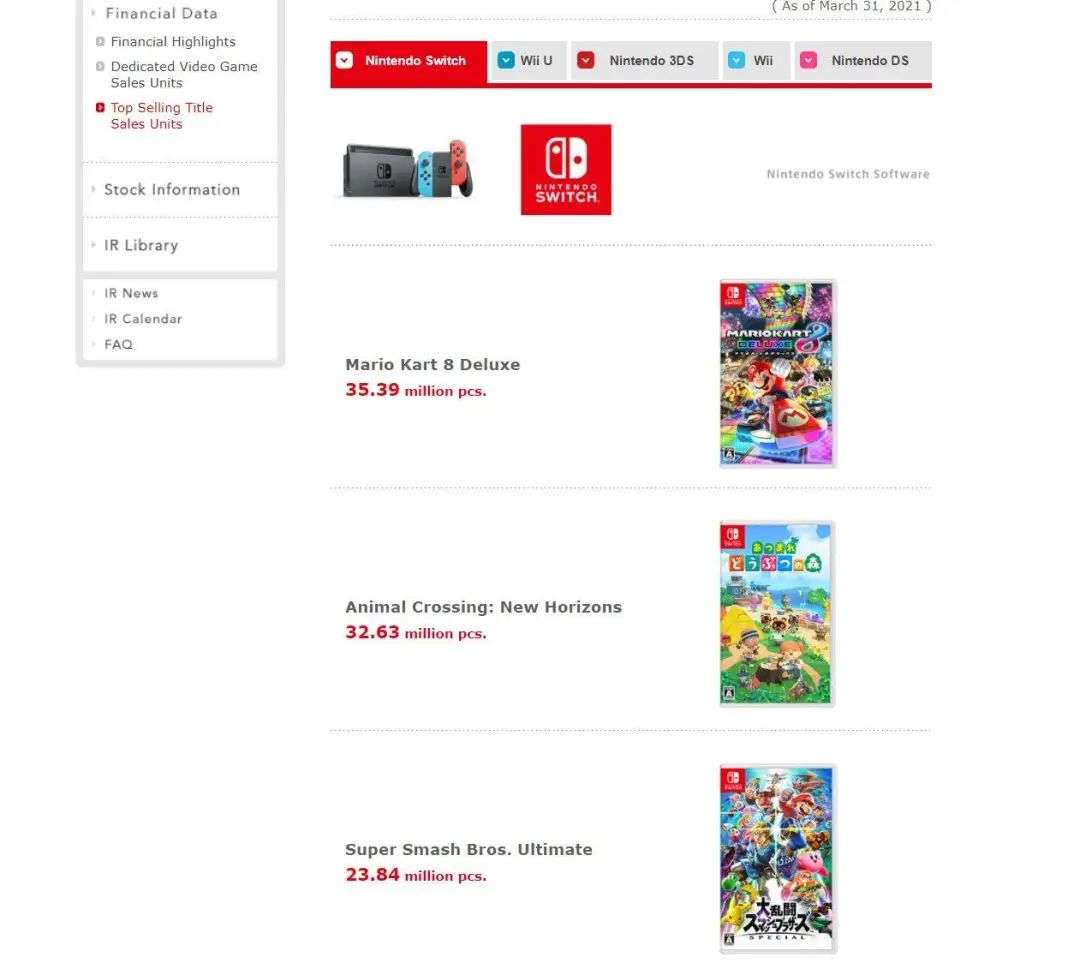Expand the IR Library section

pos(141,245)
